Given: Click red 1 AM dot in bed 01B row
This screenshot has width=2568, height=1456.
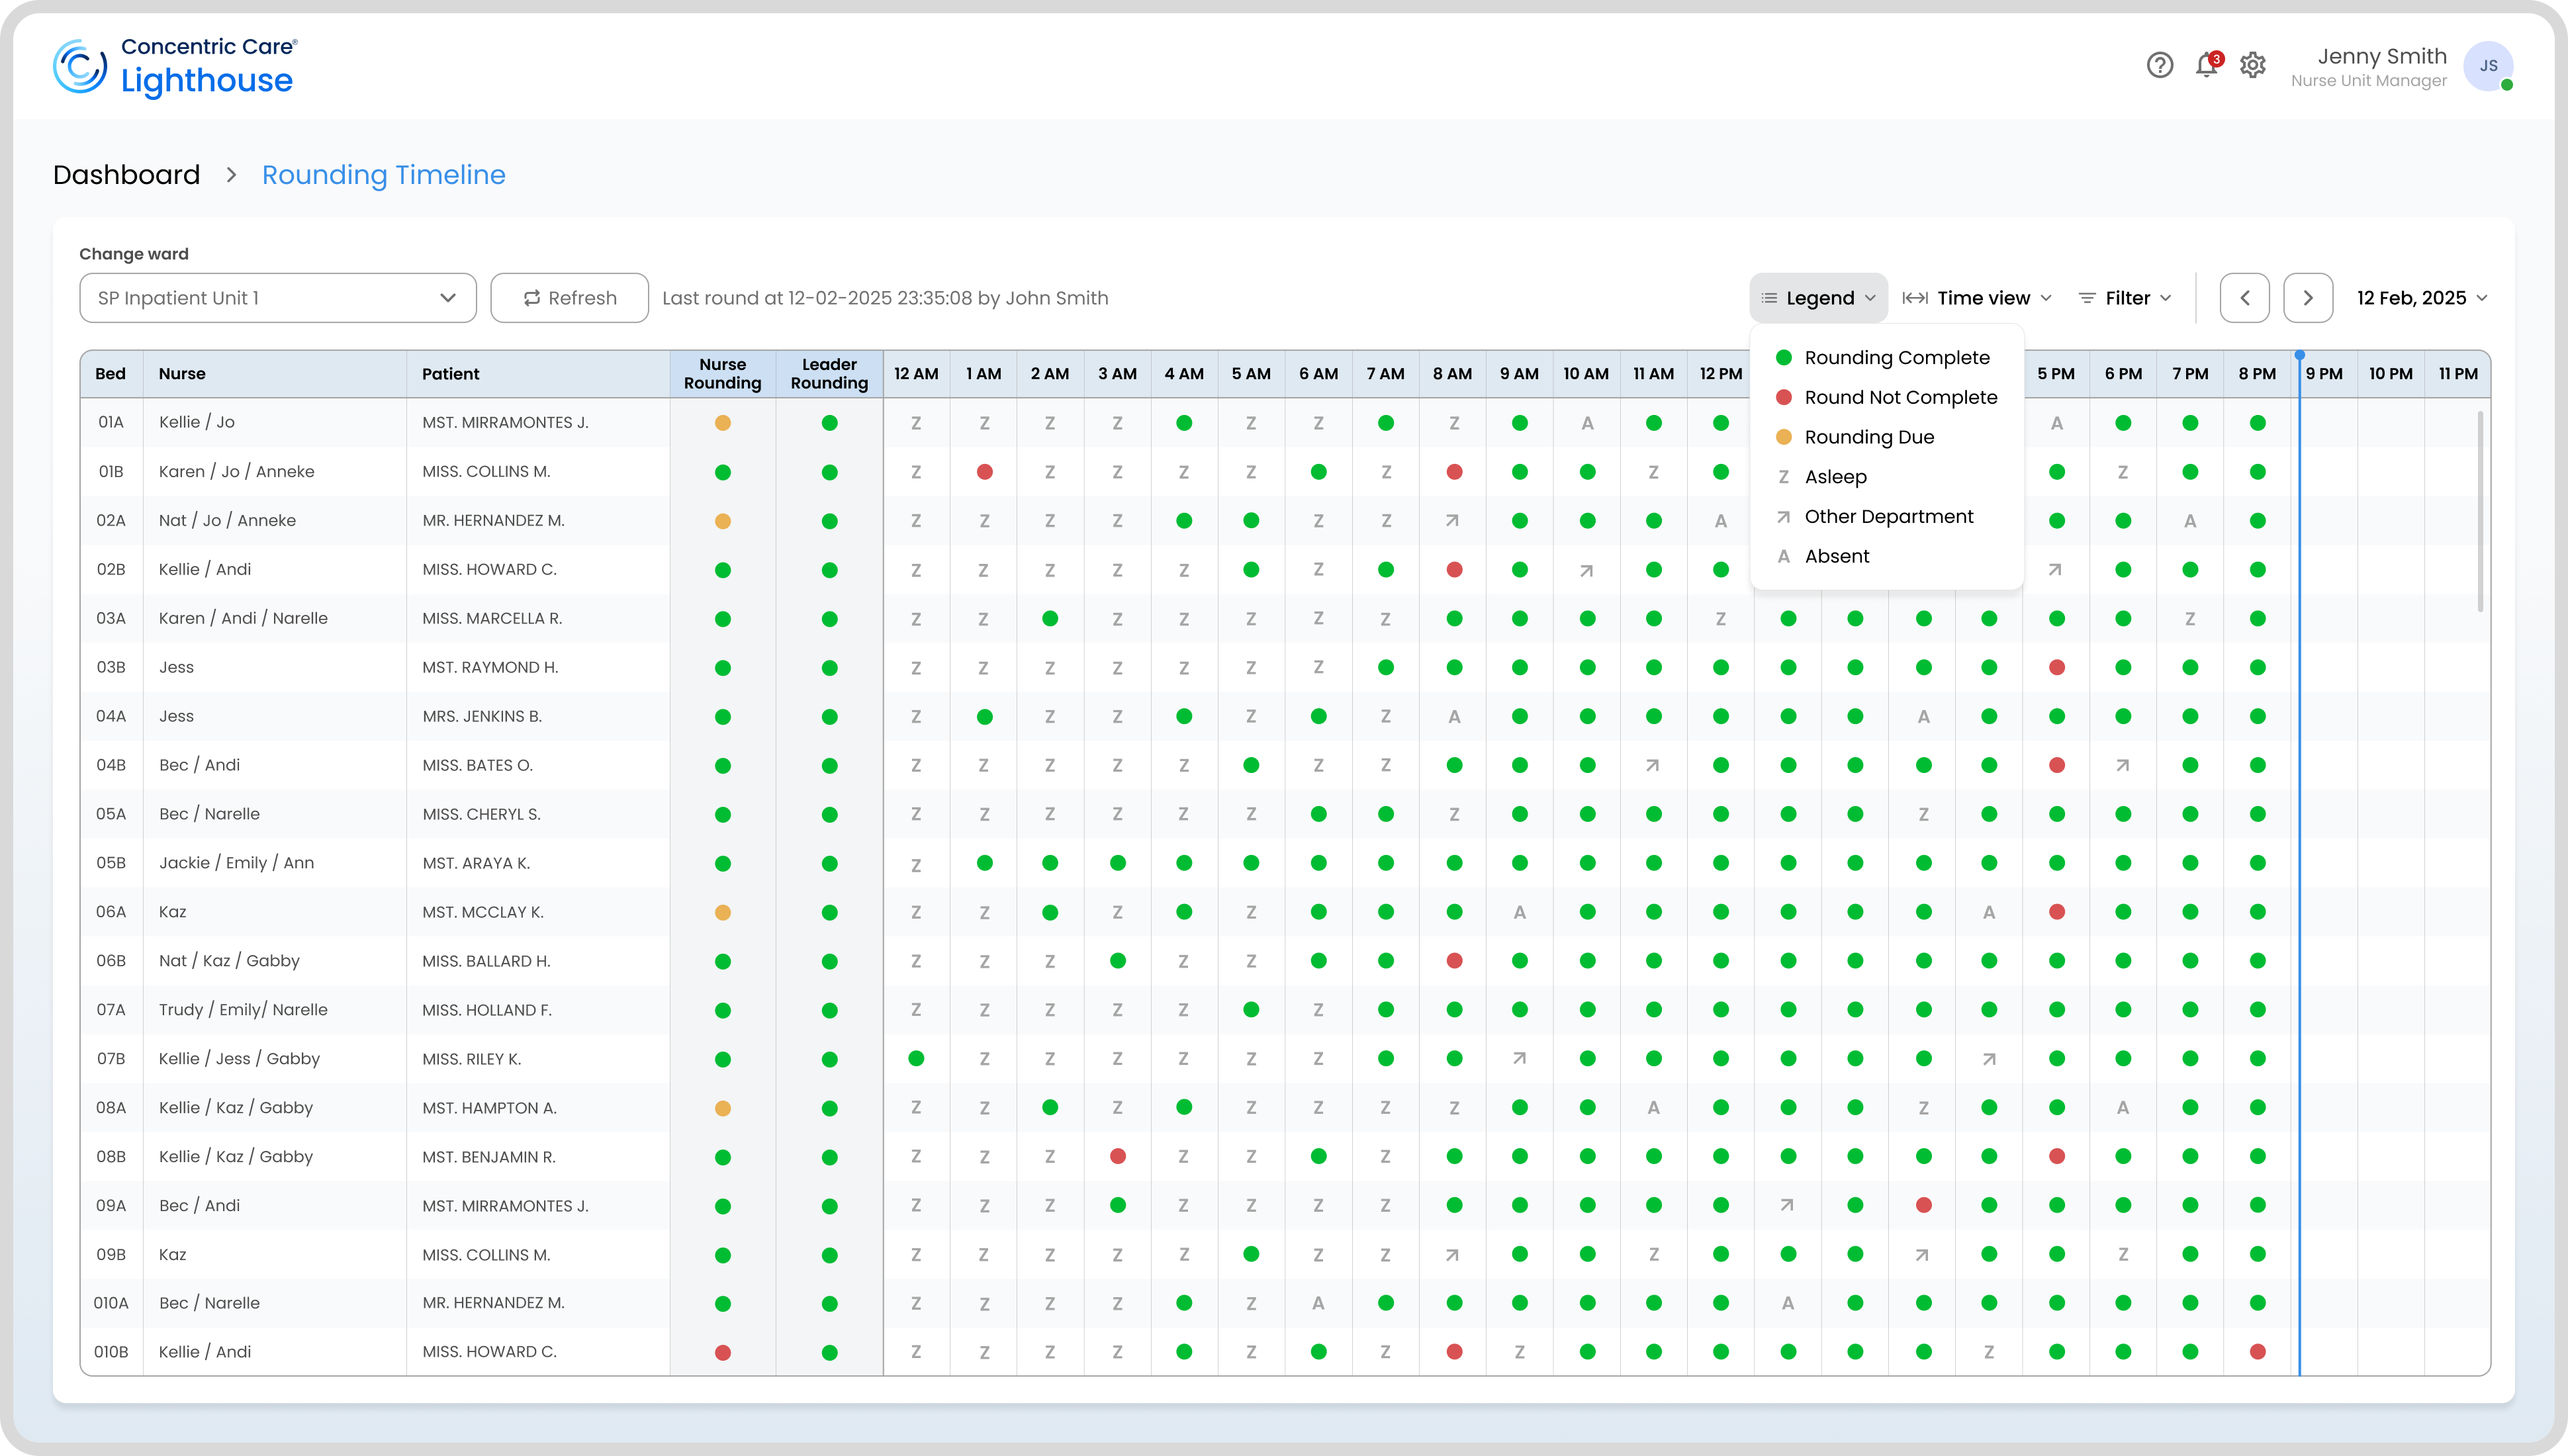Looking at the screenshot, I should click(984, 472).
